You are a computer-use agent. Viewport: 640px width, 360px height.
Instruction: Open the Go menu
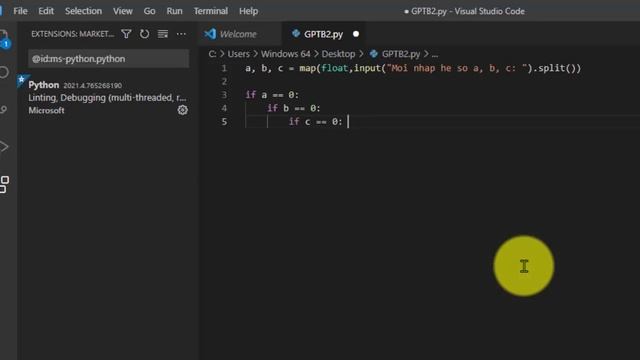[149, 11]
